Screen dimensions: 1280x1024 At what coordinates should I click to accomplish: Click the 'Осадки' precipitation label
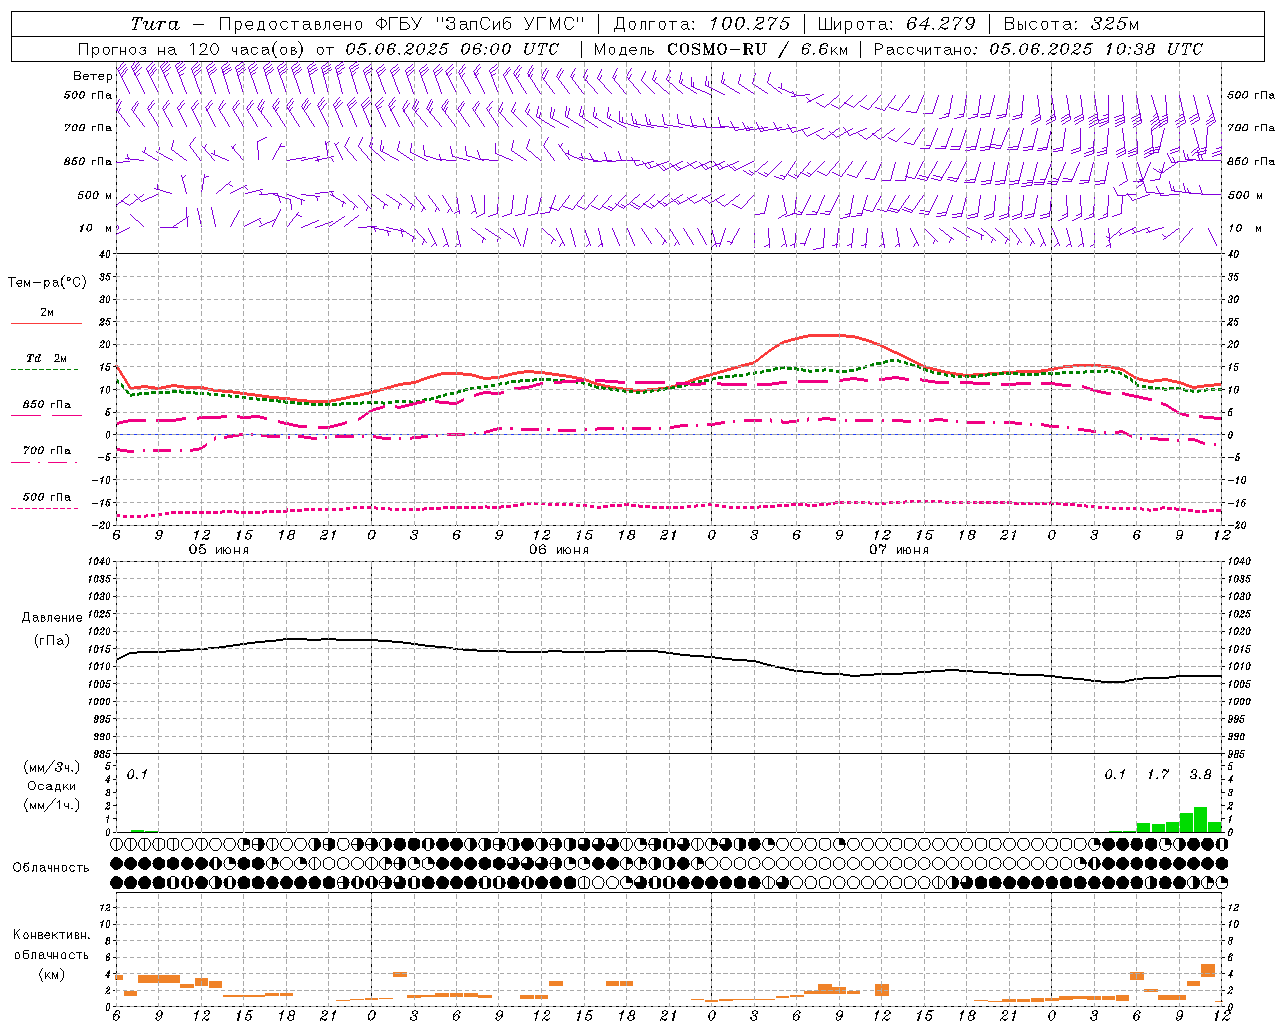click(52, 786)
